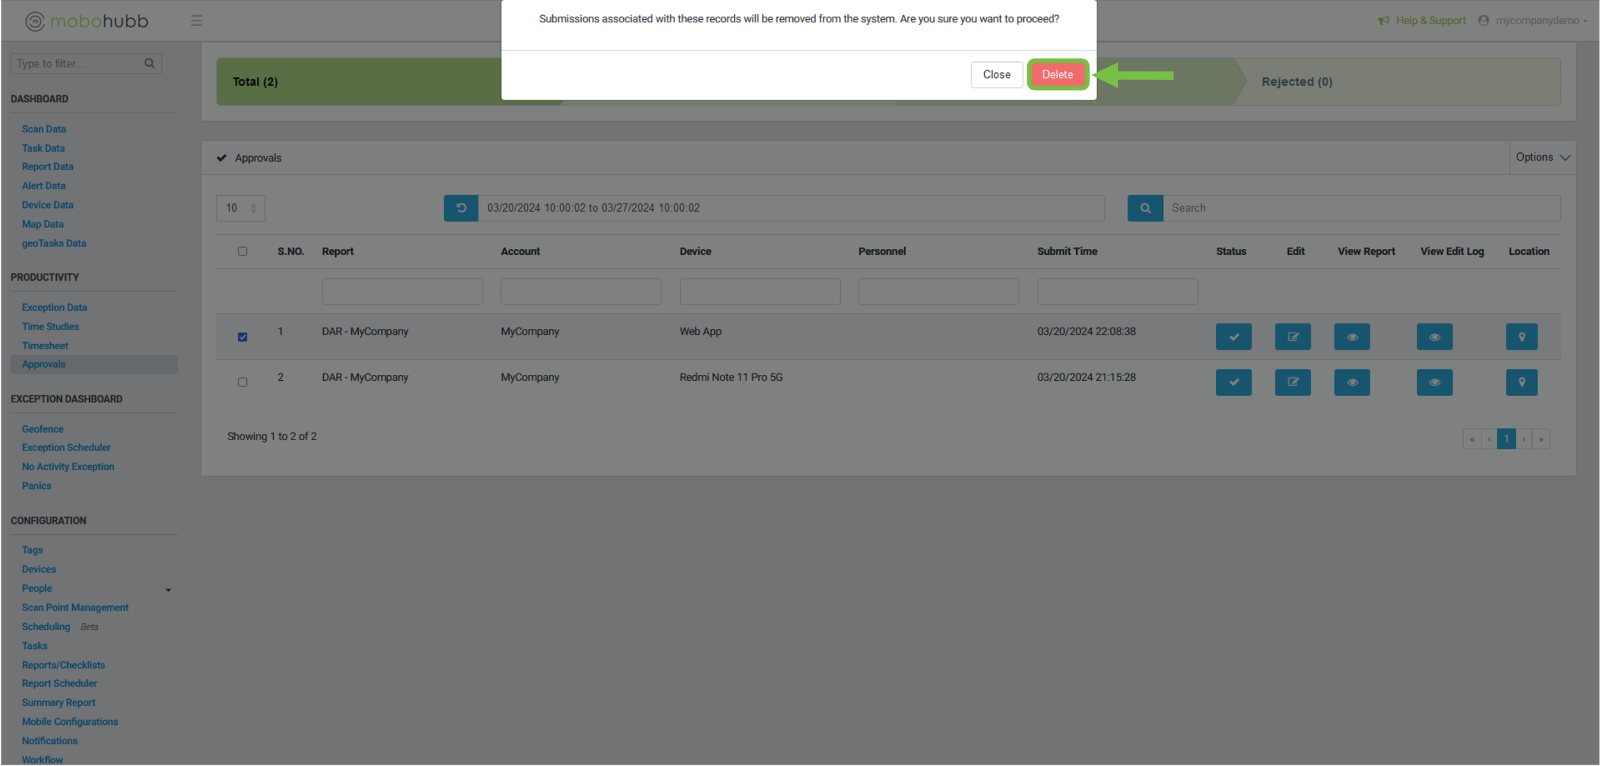Check the checkbox for row 2

(x=243, y=382)
